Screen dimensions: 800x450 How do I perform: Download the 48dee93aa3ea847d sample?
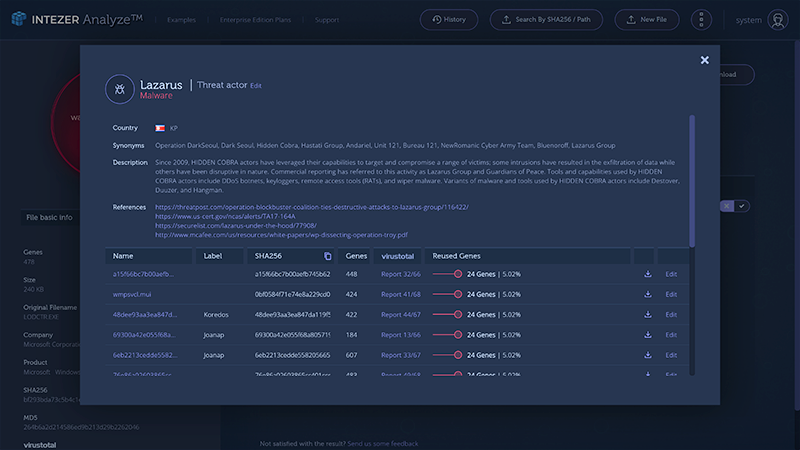pyautogui.click(x=647, y=315)
